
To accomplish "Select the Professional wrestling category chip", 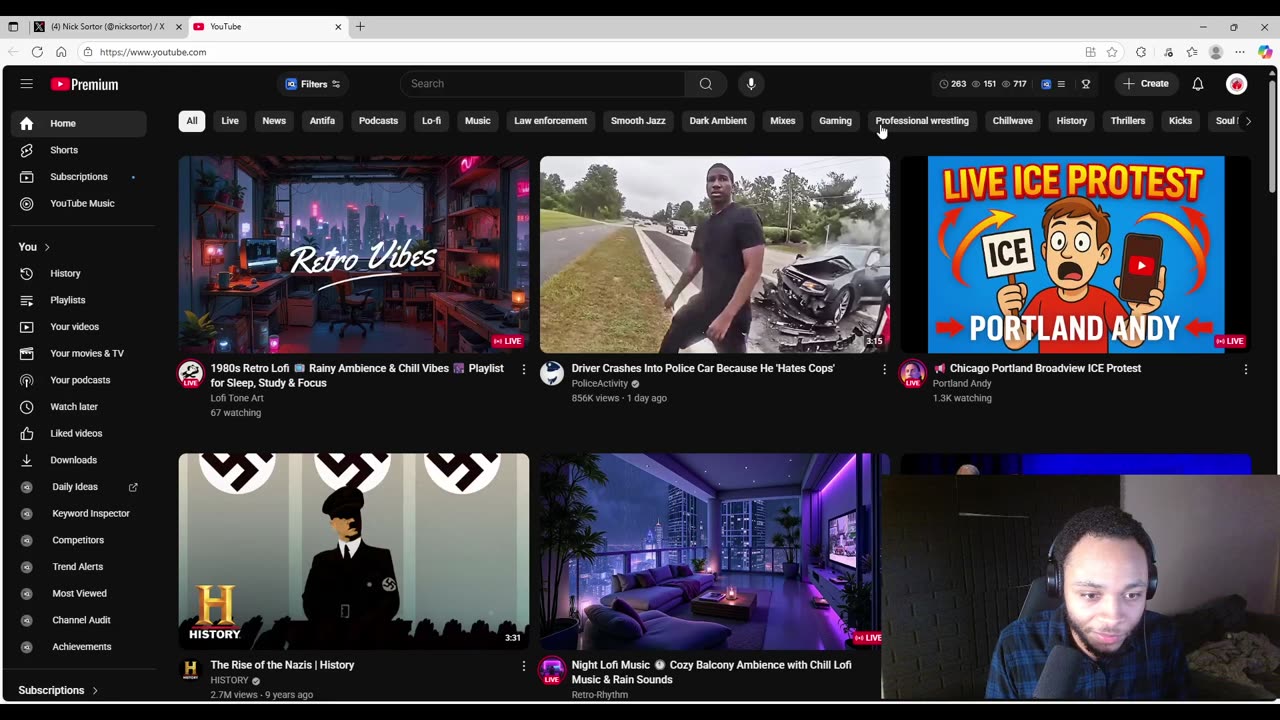I will click(x=922, y=121).
